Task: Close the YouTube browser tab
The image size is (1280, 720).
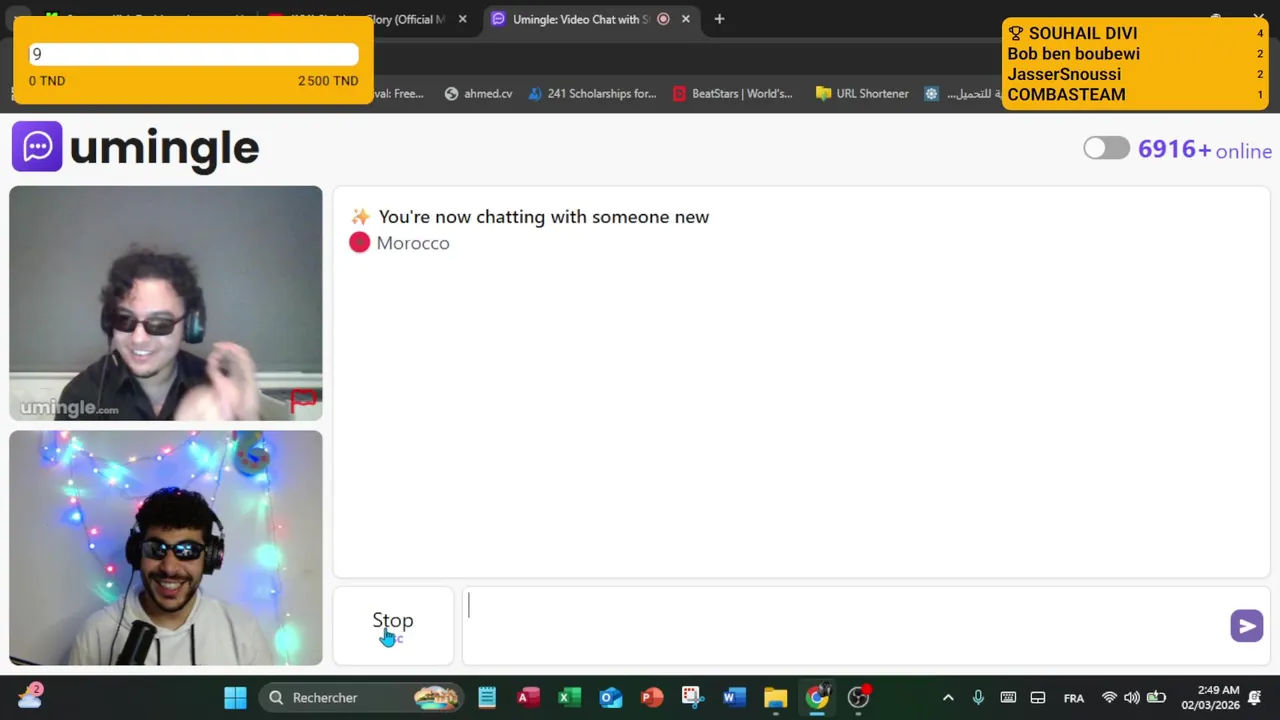Action: (x=462, y=19)
